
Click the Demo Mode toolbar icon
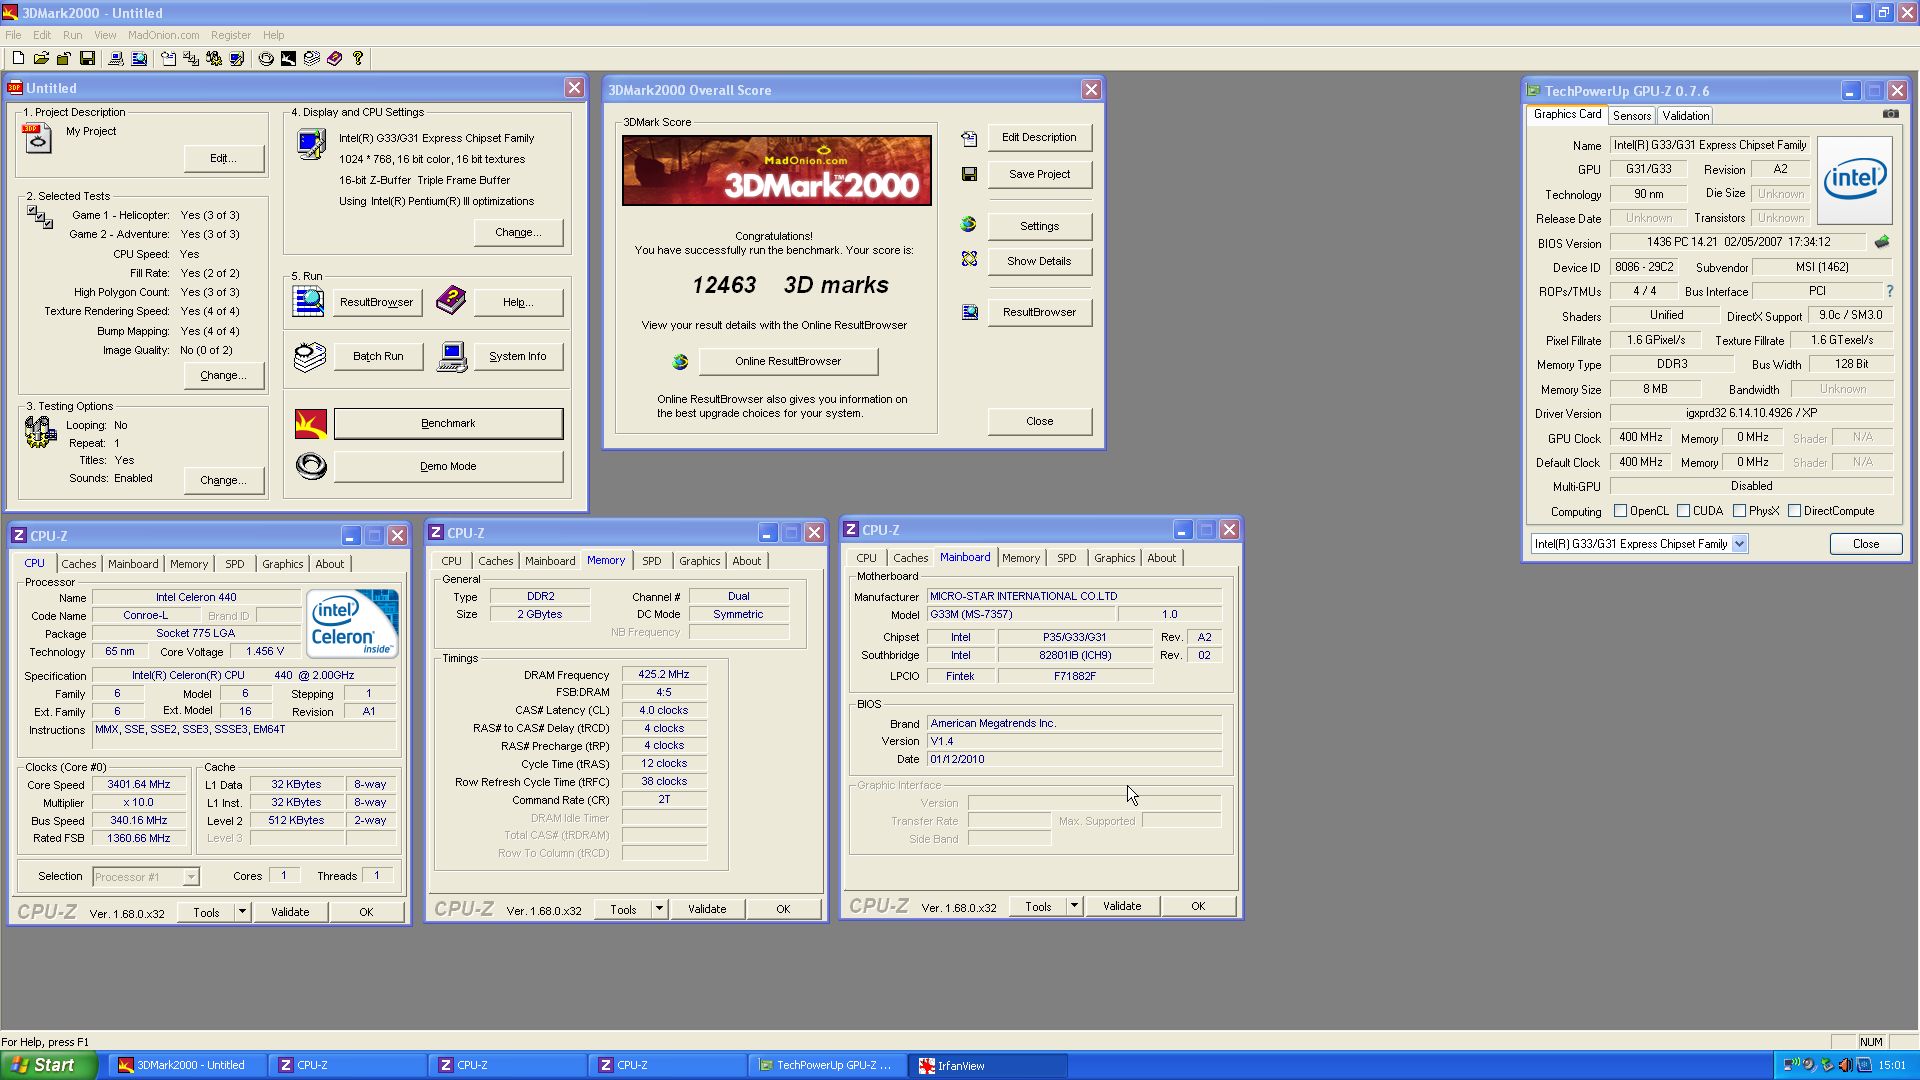click(x=266, y=59)
